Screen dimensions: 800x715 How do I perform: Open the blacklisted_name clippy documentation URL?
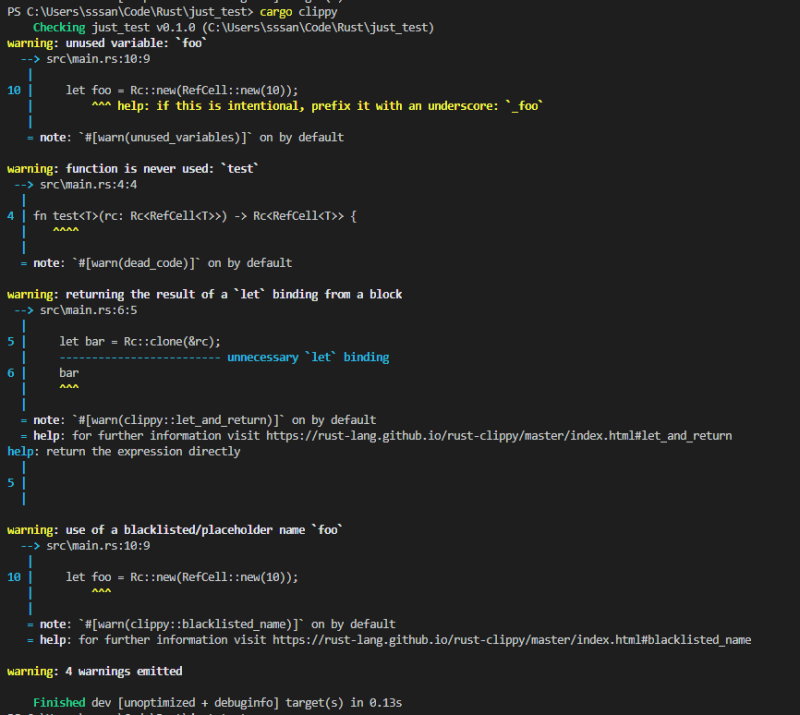click(x=511, y=640)
